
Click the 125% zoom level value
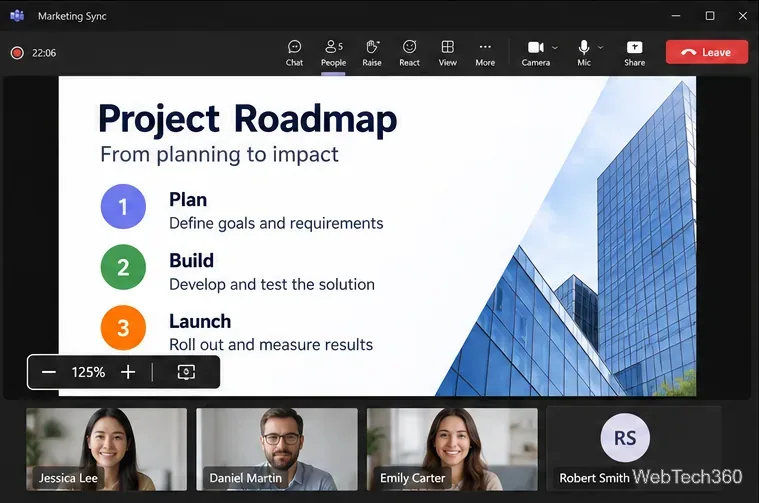[88, 372]
